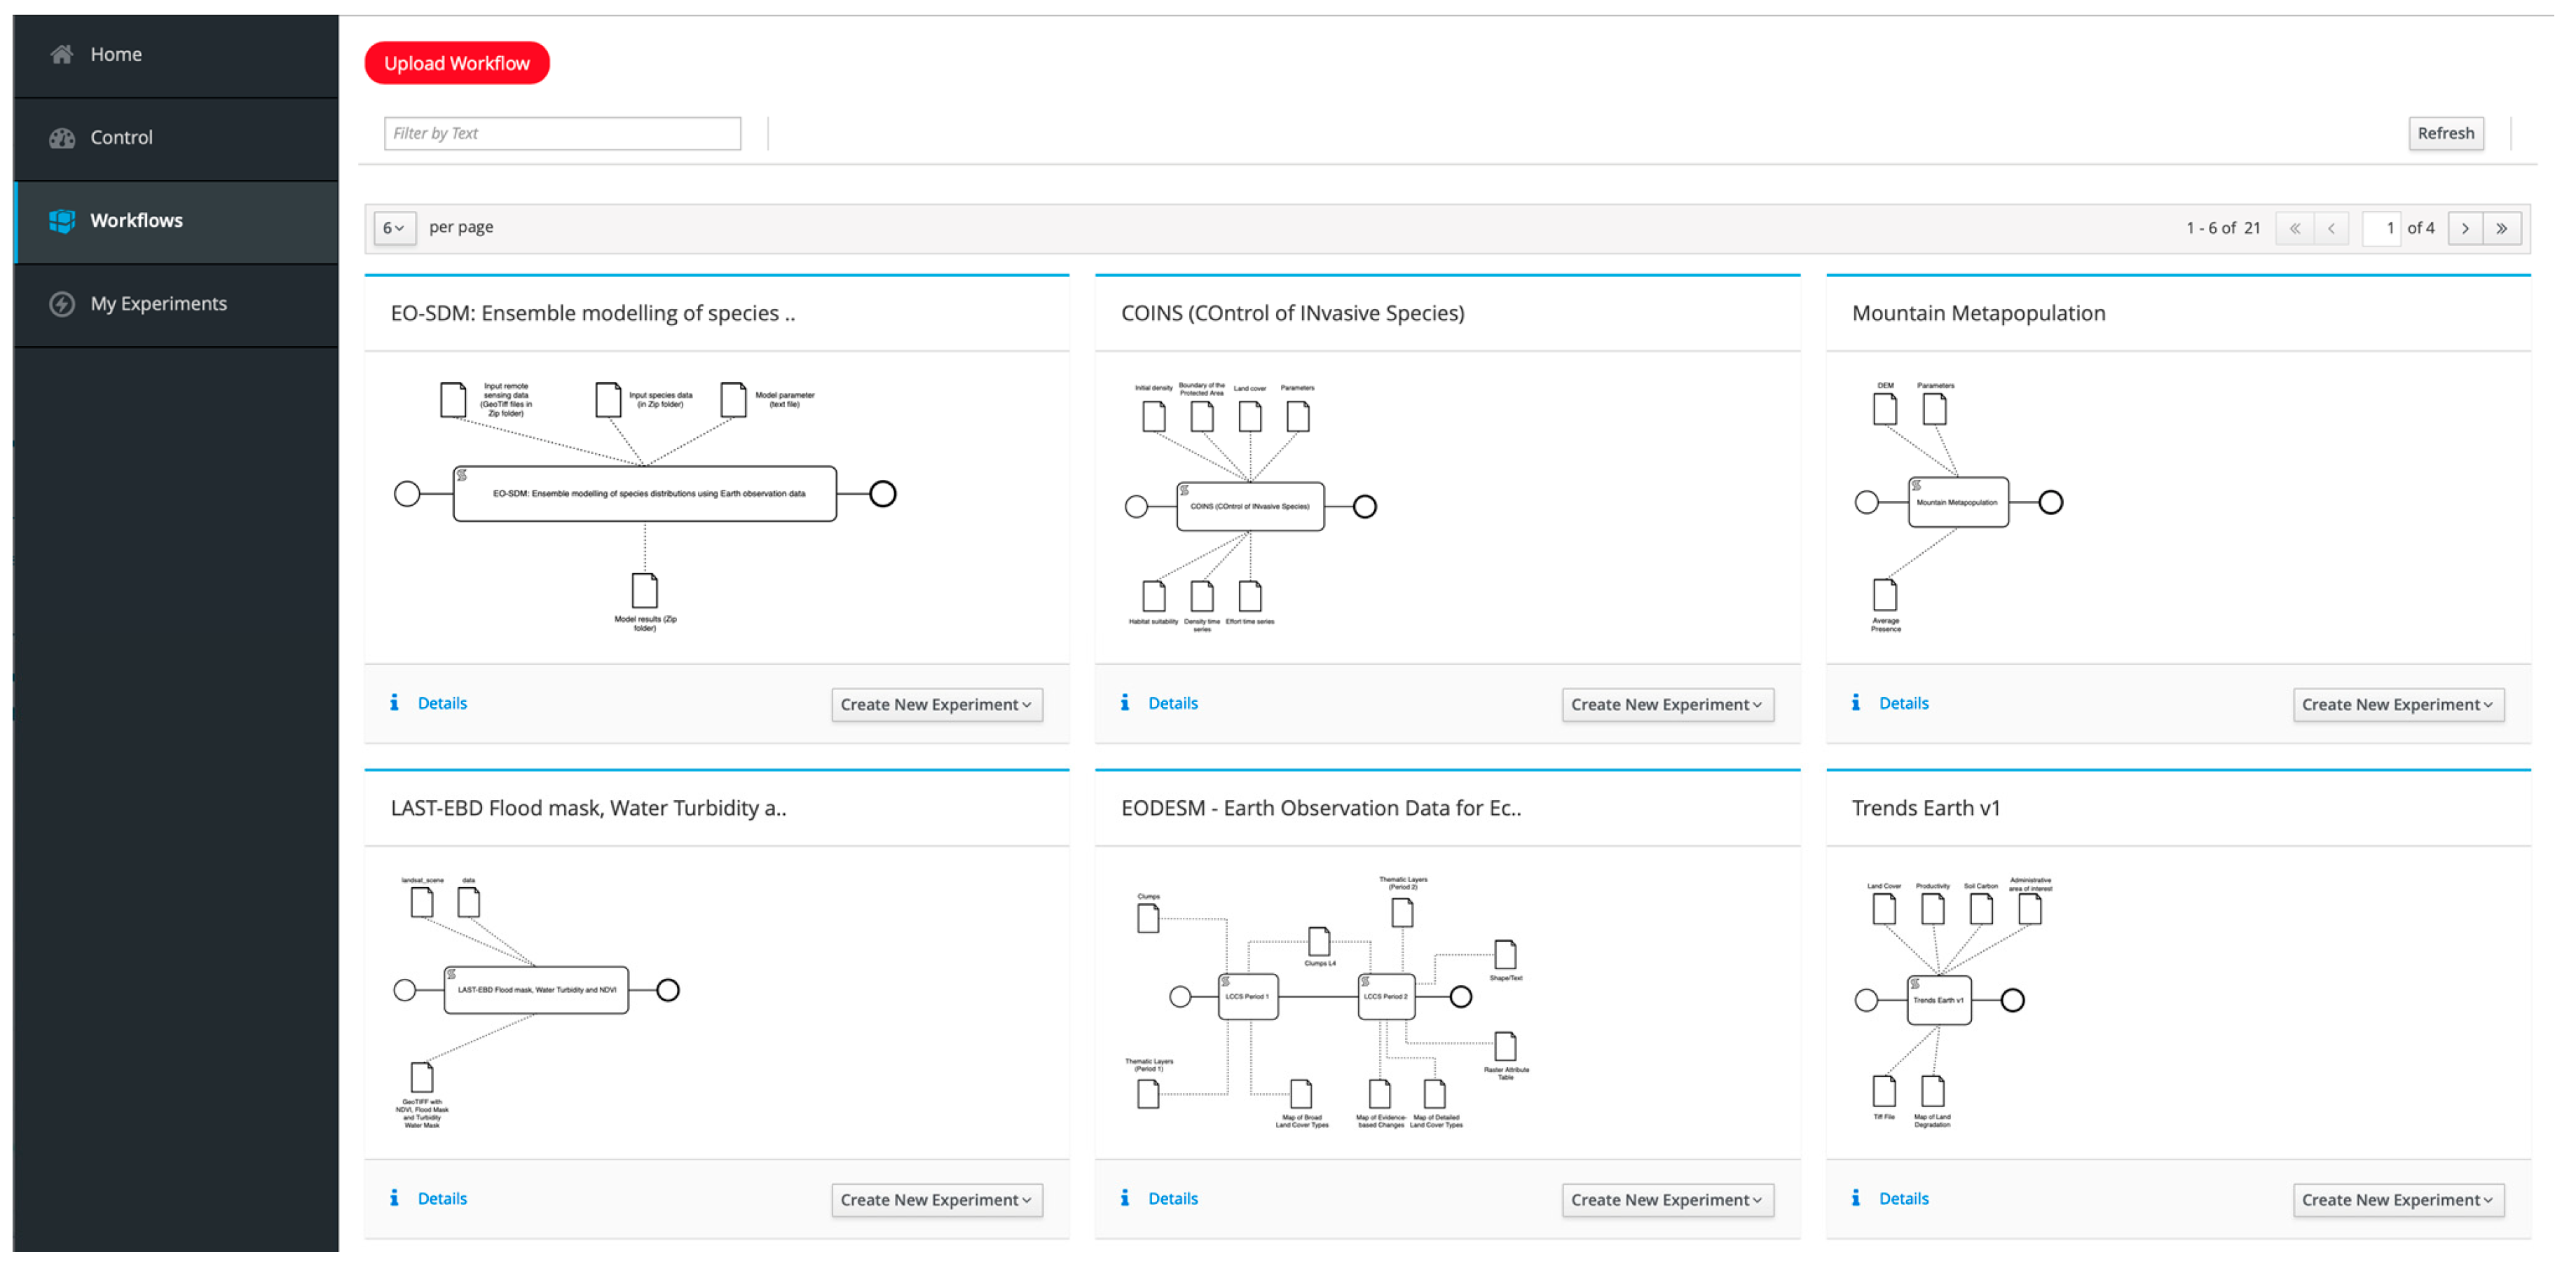Image resolution: width=2576 pixels, height=1264 pixels.
Task: Click the Upload Workflow button
Action: [x=457, y=63]
